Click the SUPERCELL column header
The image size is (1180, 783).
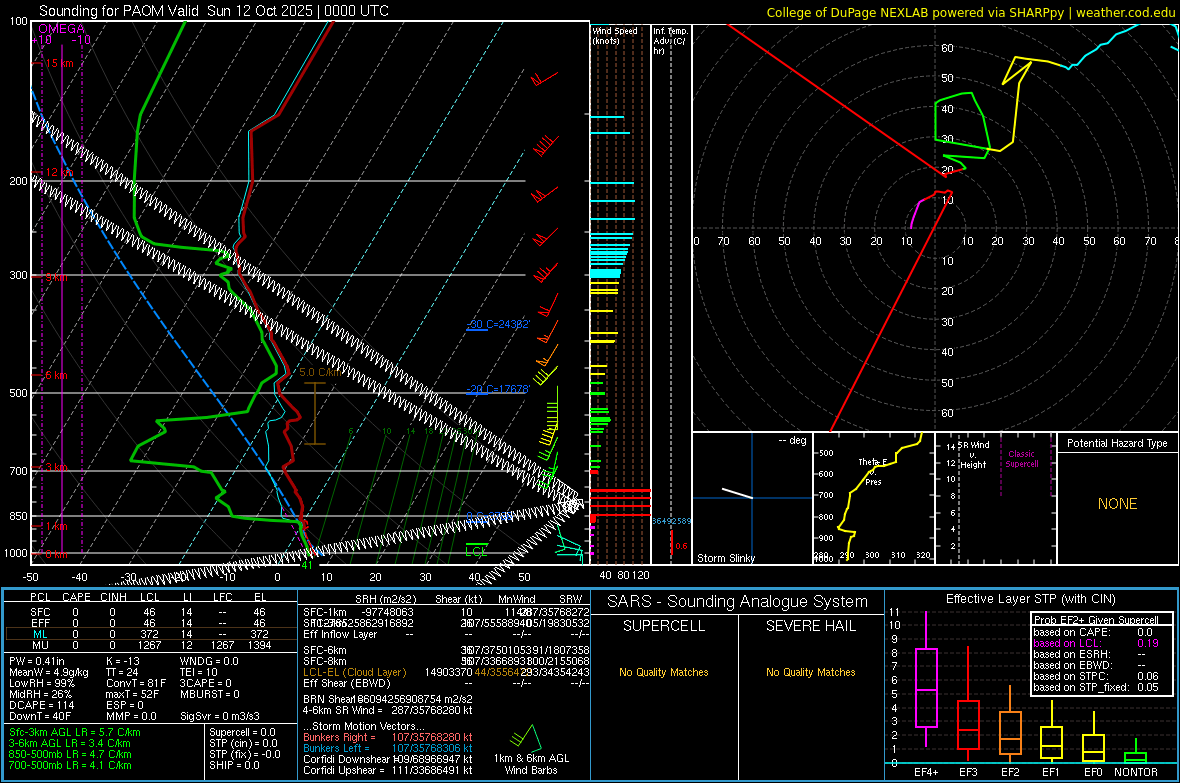click(664, 626)
